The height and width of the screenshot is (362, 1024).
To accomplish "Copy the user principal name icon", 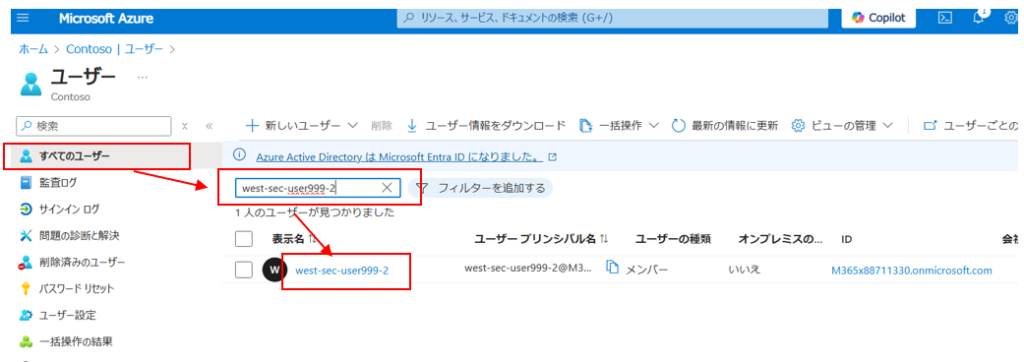I will [612, 267].
